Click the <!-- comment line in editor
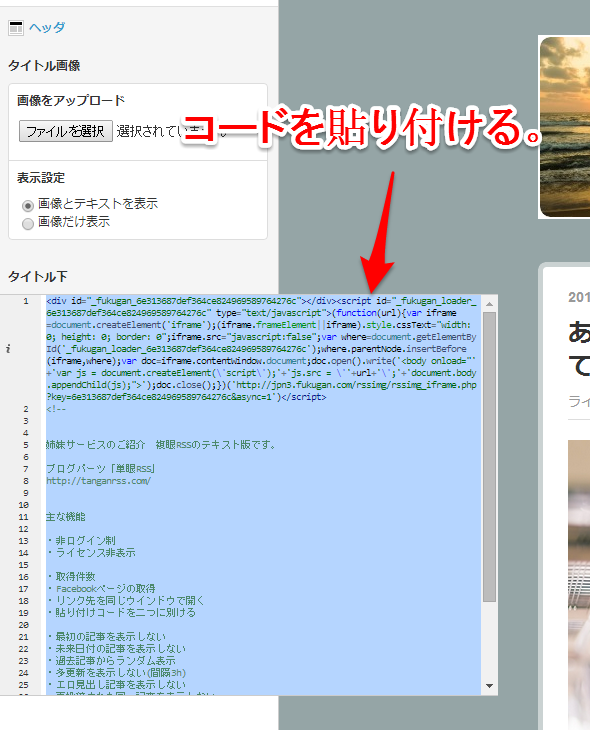The width and height of the screenshot is (590, 730). tap(56, 409)
